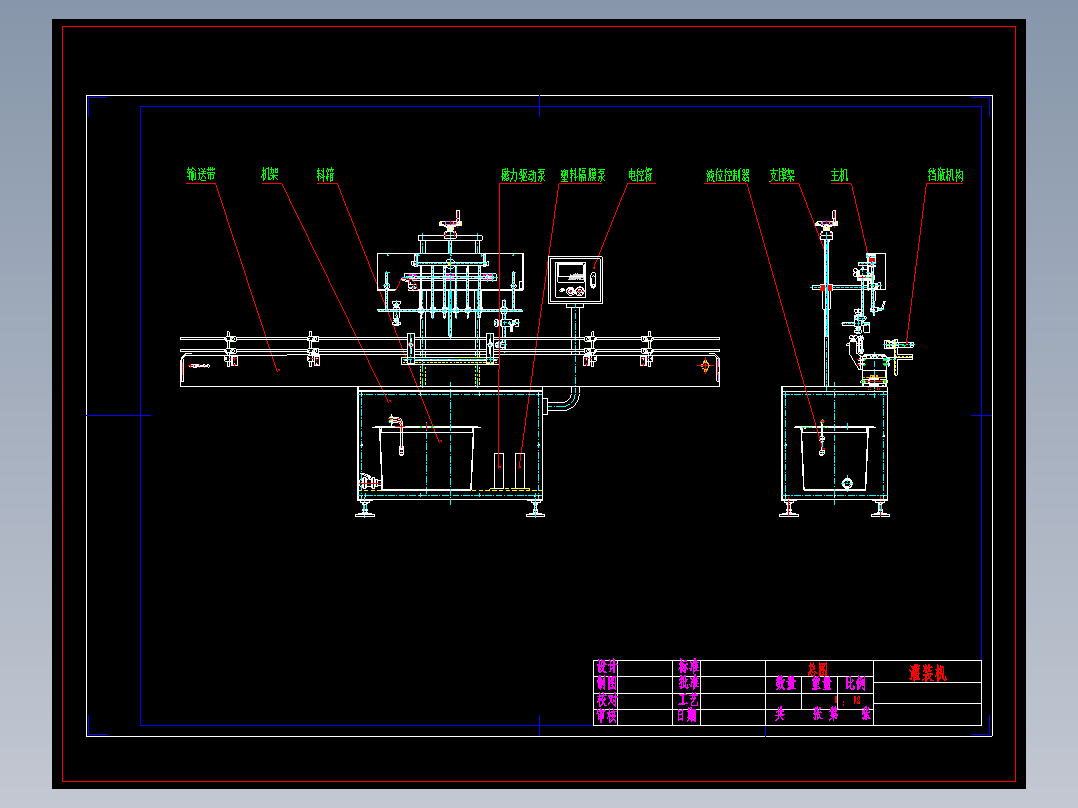The height and width of the screenshot is (808, 1078).
Task: Select the 重量 weight header cell
Action: coord(821,684)
